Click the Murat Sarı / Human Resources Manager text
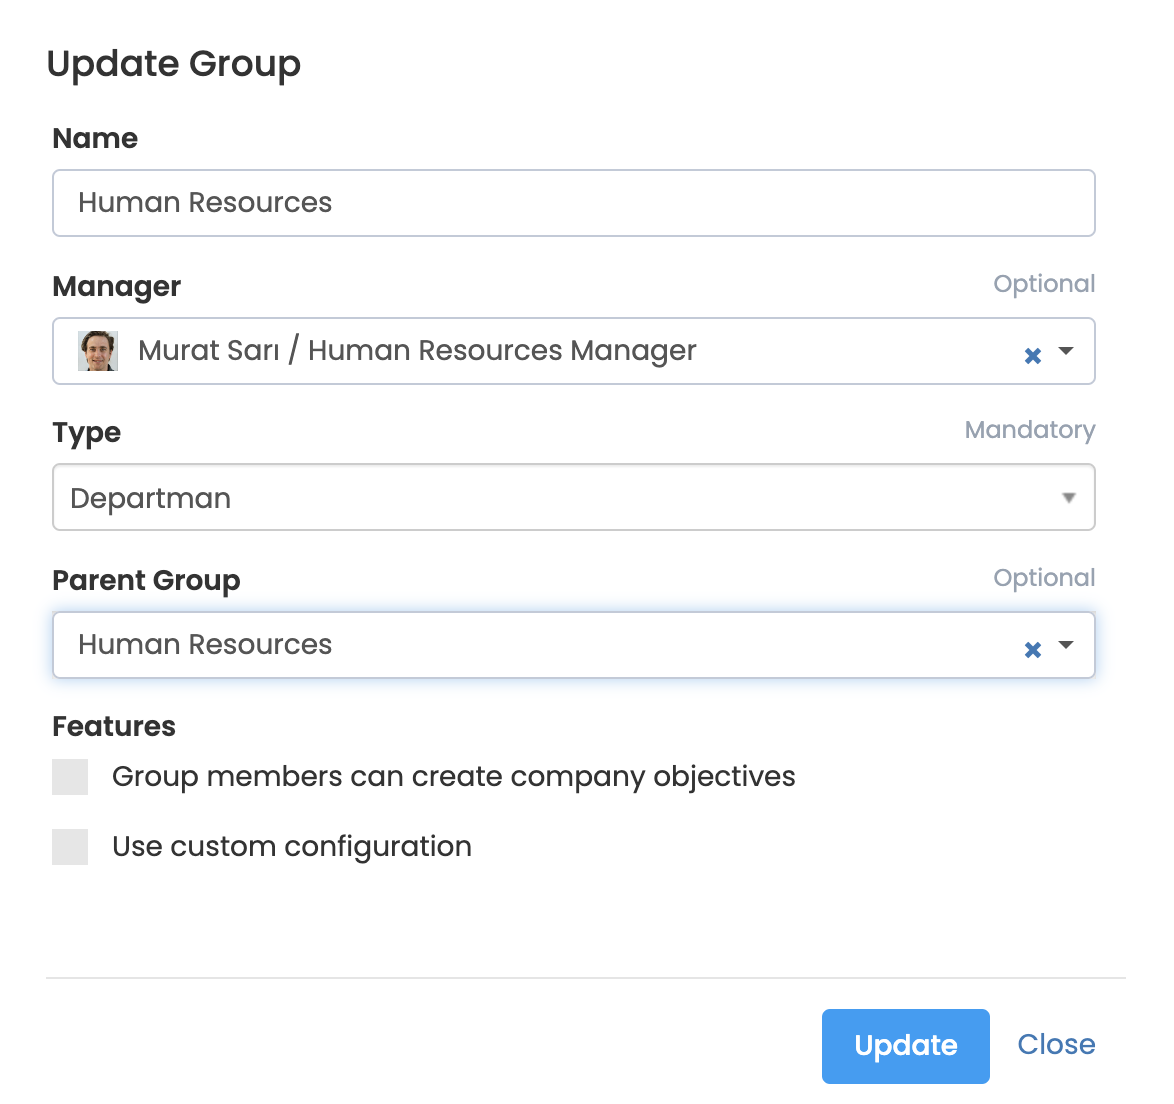Screen dimensions: 1174x1104 coord(417,351)
